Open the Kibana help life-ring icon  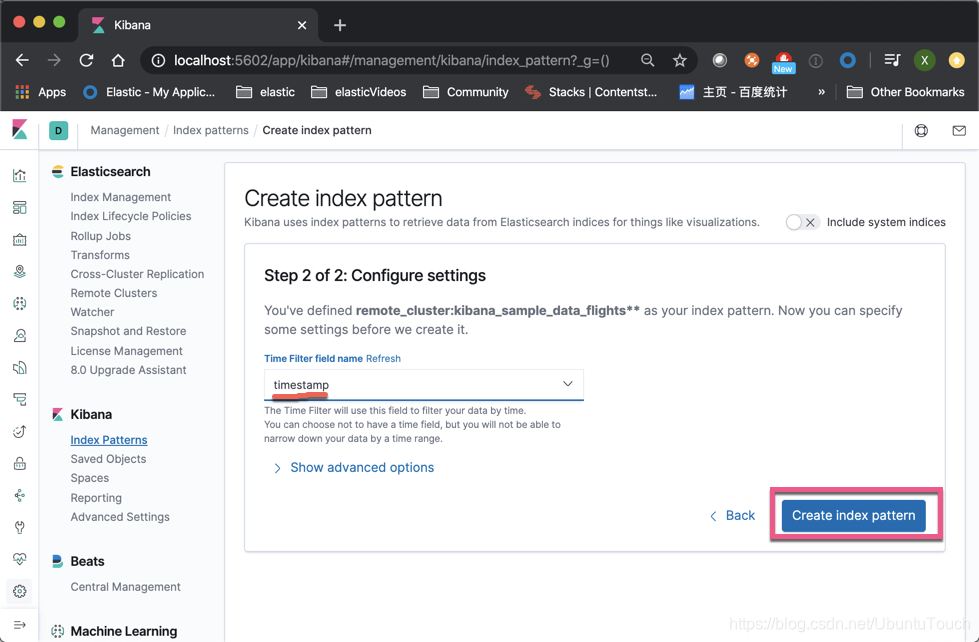click(x=920, y=130)
